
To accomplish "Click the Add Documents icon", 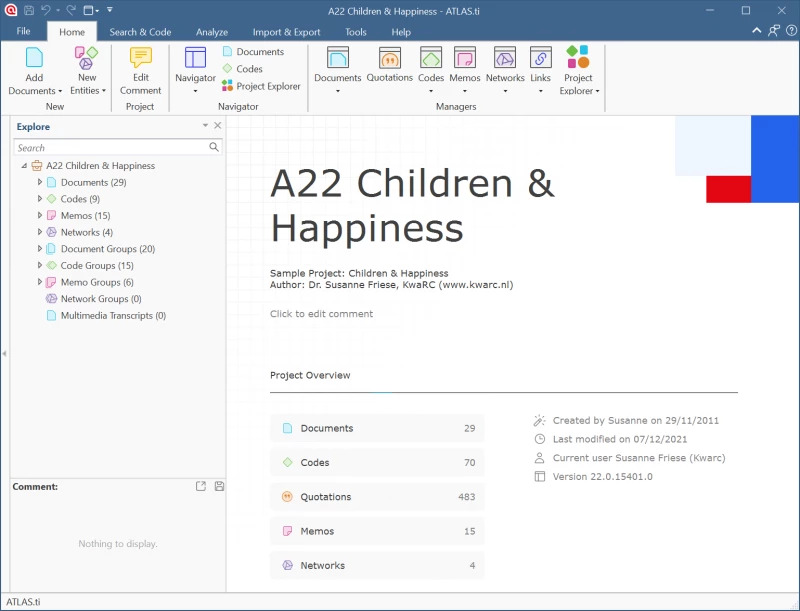I will pyautogui.click(x=34, y=58).
